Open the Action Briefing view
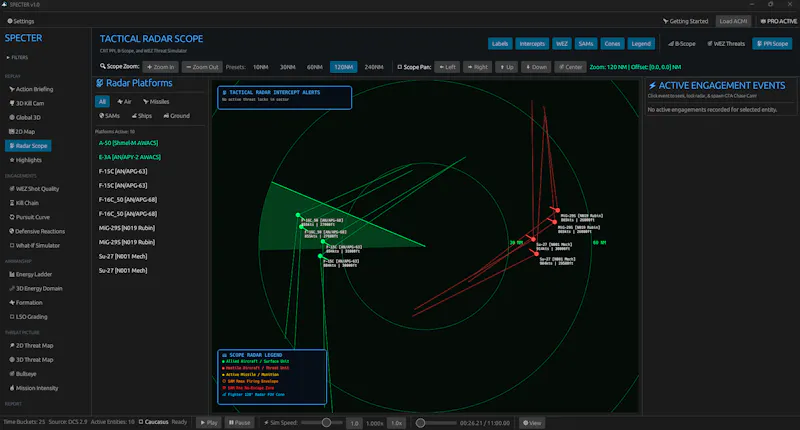This screenshot has width=800, height=430. (x=31, y=89)
